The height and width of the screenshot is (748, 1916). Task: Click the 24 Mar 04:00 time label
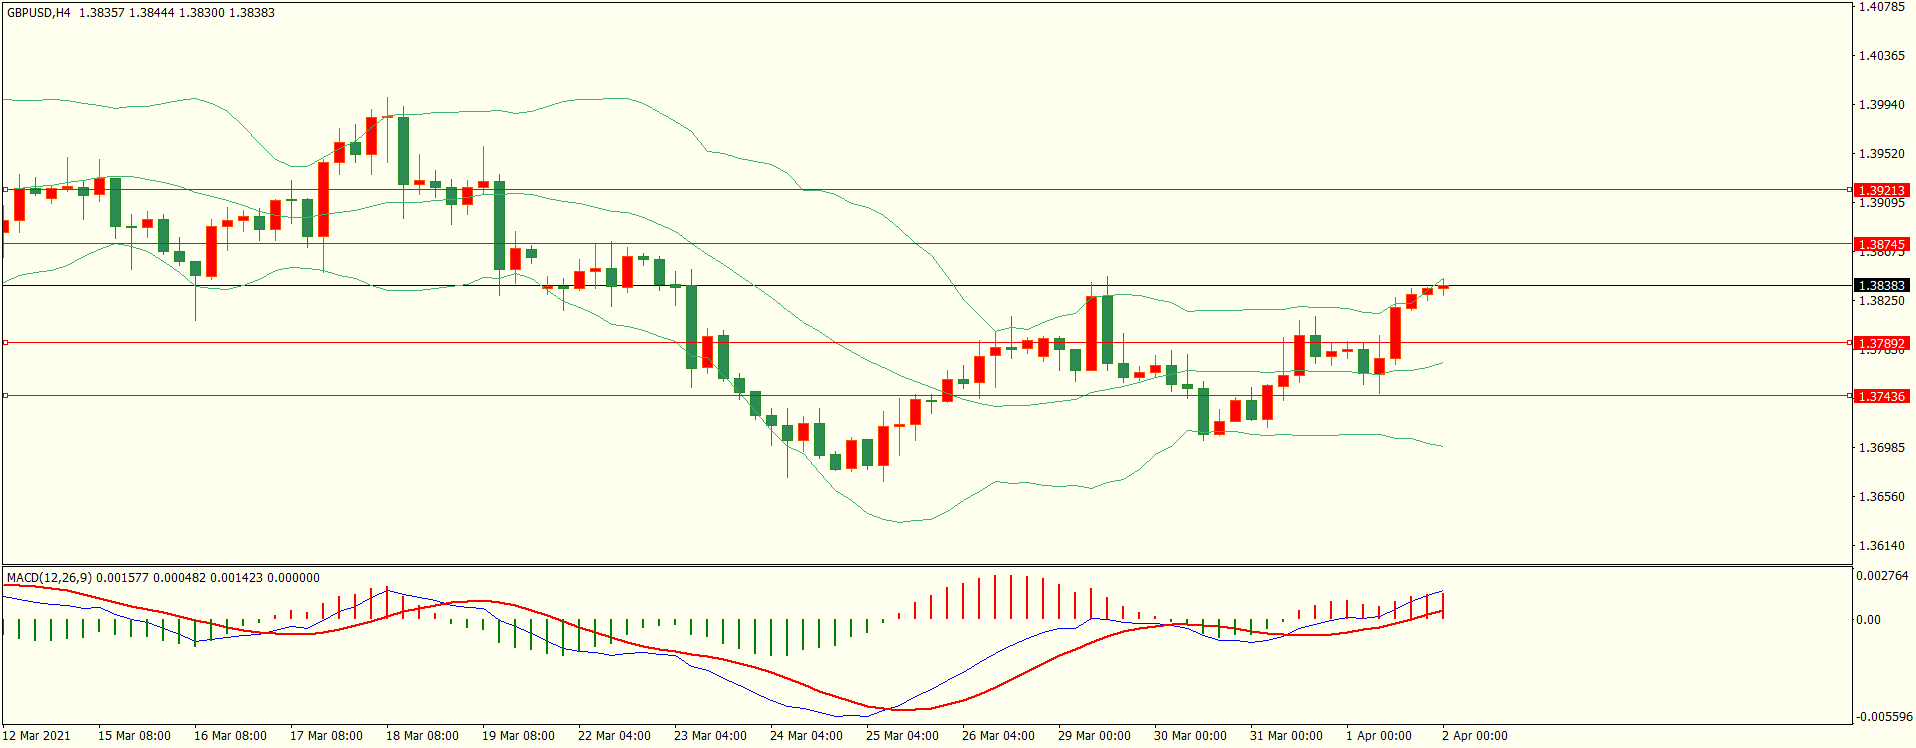[806, 736]
